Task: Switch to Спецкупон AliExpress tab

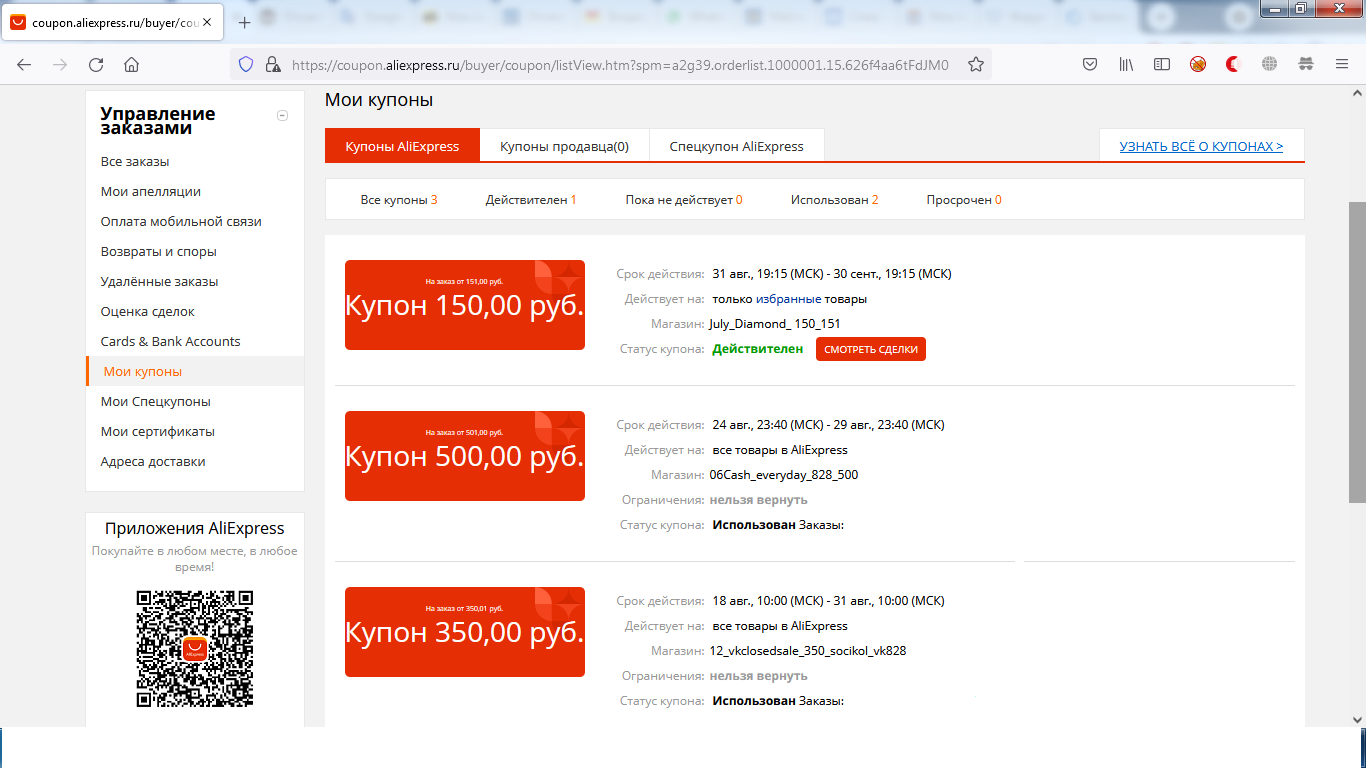Action: pos(737,146)
